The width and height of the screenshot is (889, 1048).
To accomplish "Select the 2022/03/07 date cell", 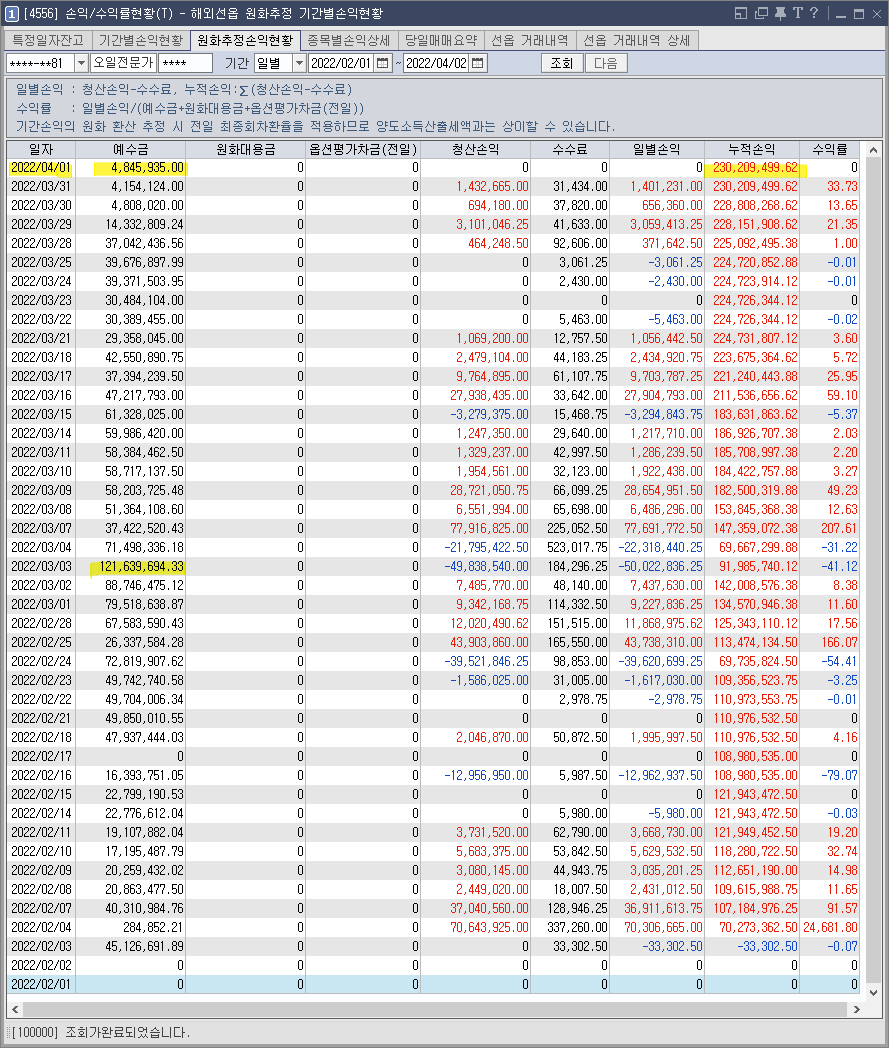I will point(41,529).
